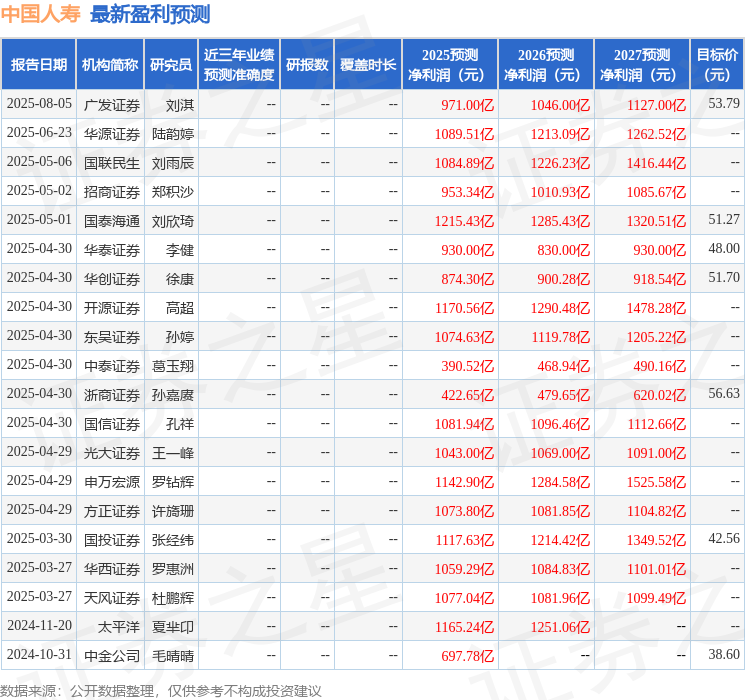Select institution 华西证券
This screenshot has height=700, width=745.
pos(112,569)
